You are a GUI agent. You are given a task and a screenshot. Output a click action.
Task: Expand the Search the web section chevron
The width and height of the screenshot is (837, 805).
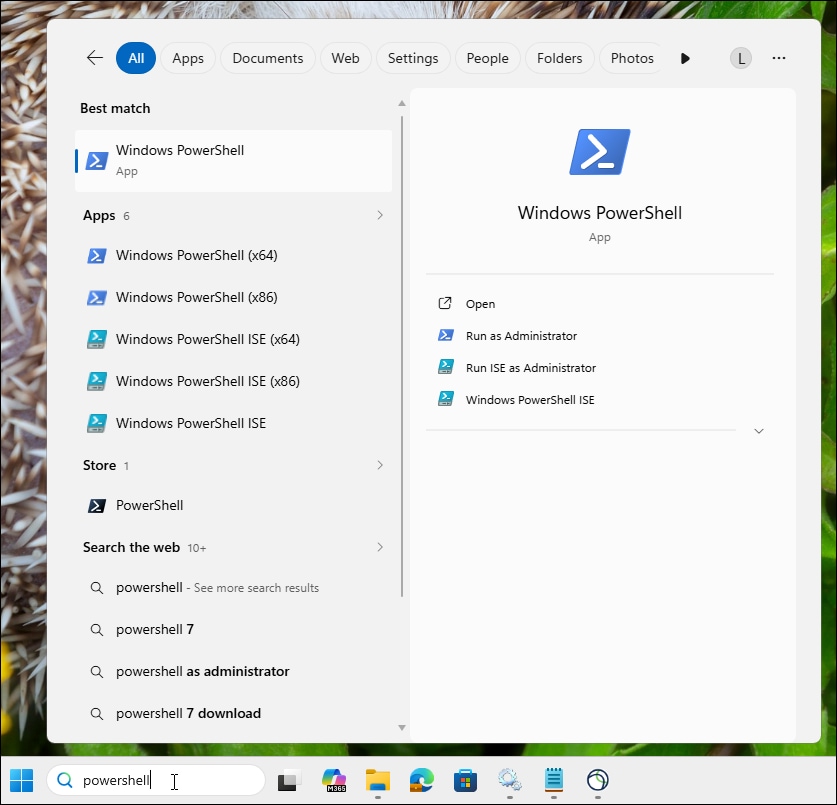pos(380,547)
